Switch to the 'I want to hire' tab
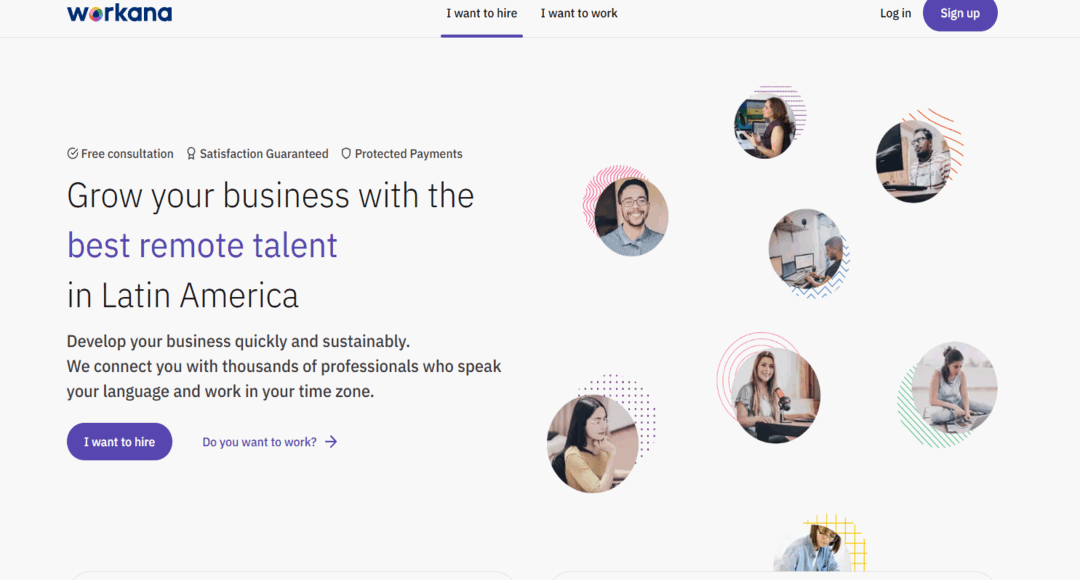Image resolution: width=1080 pixels, height=580 pixels. tap(481, 13)
